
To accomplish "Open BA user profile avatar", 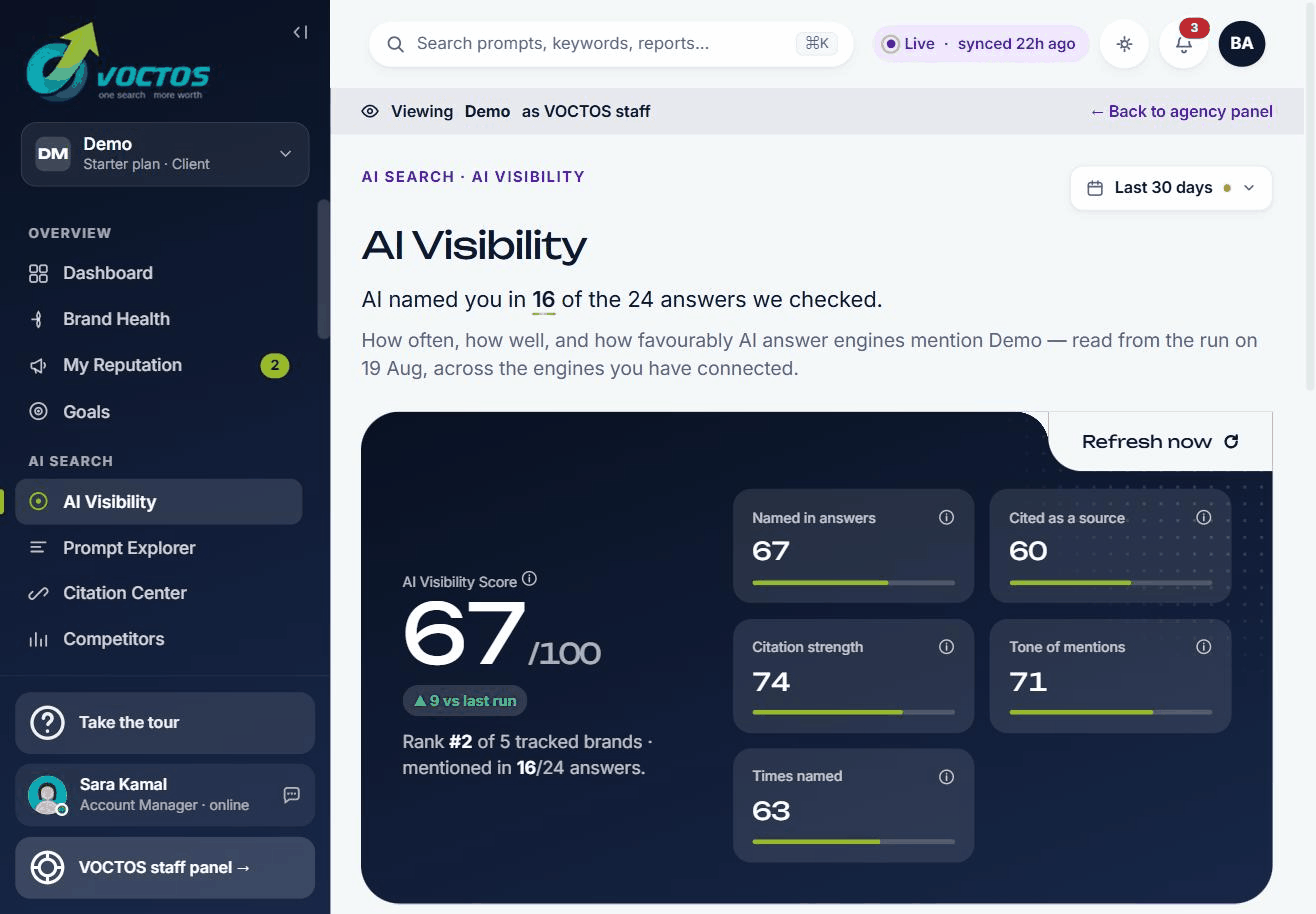I will point(1242,44).
